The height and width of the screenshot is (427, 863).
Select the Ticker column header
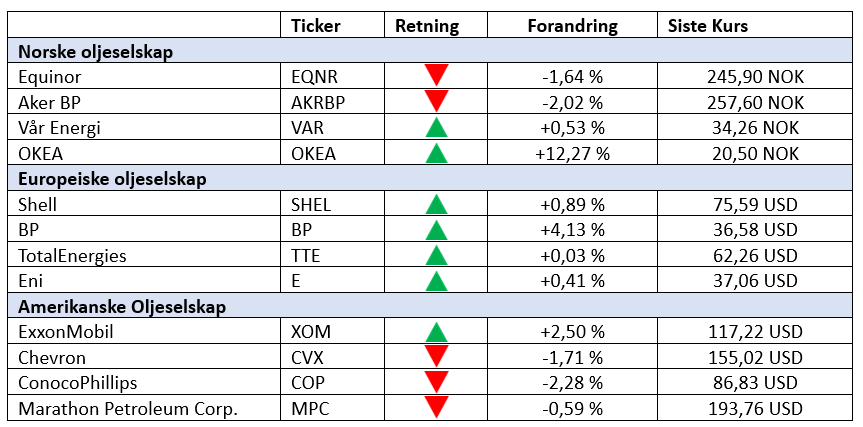[x=316, y=26]
